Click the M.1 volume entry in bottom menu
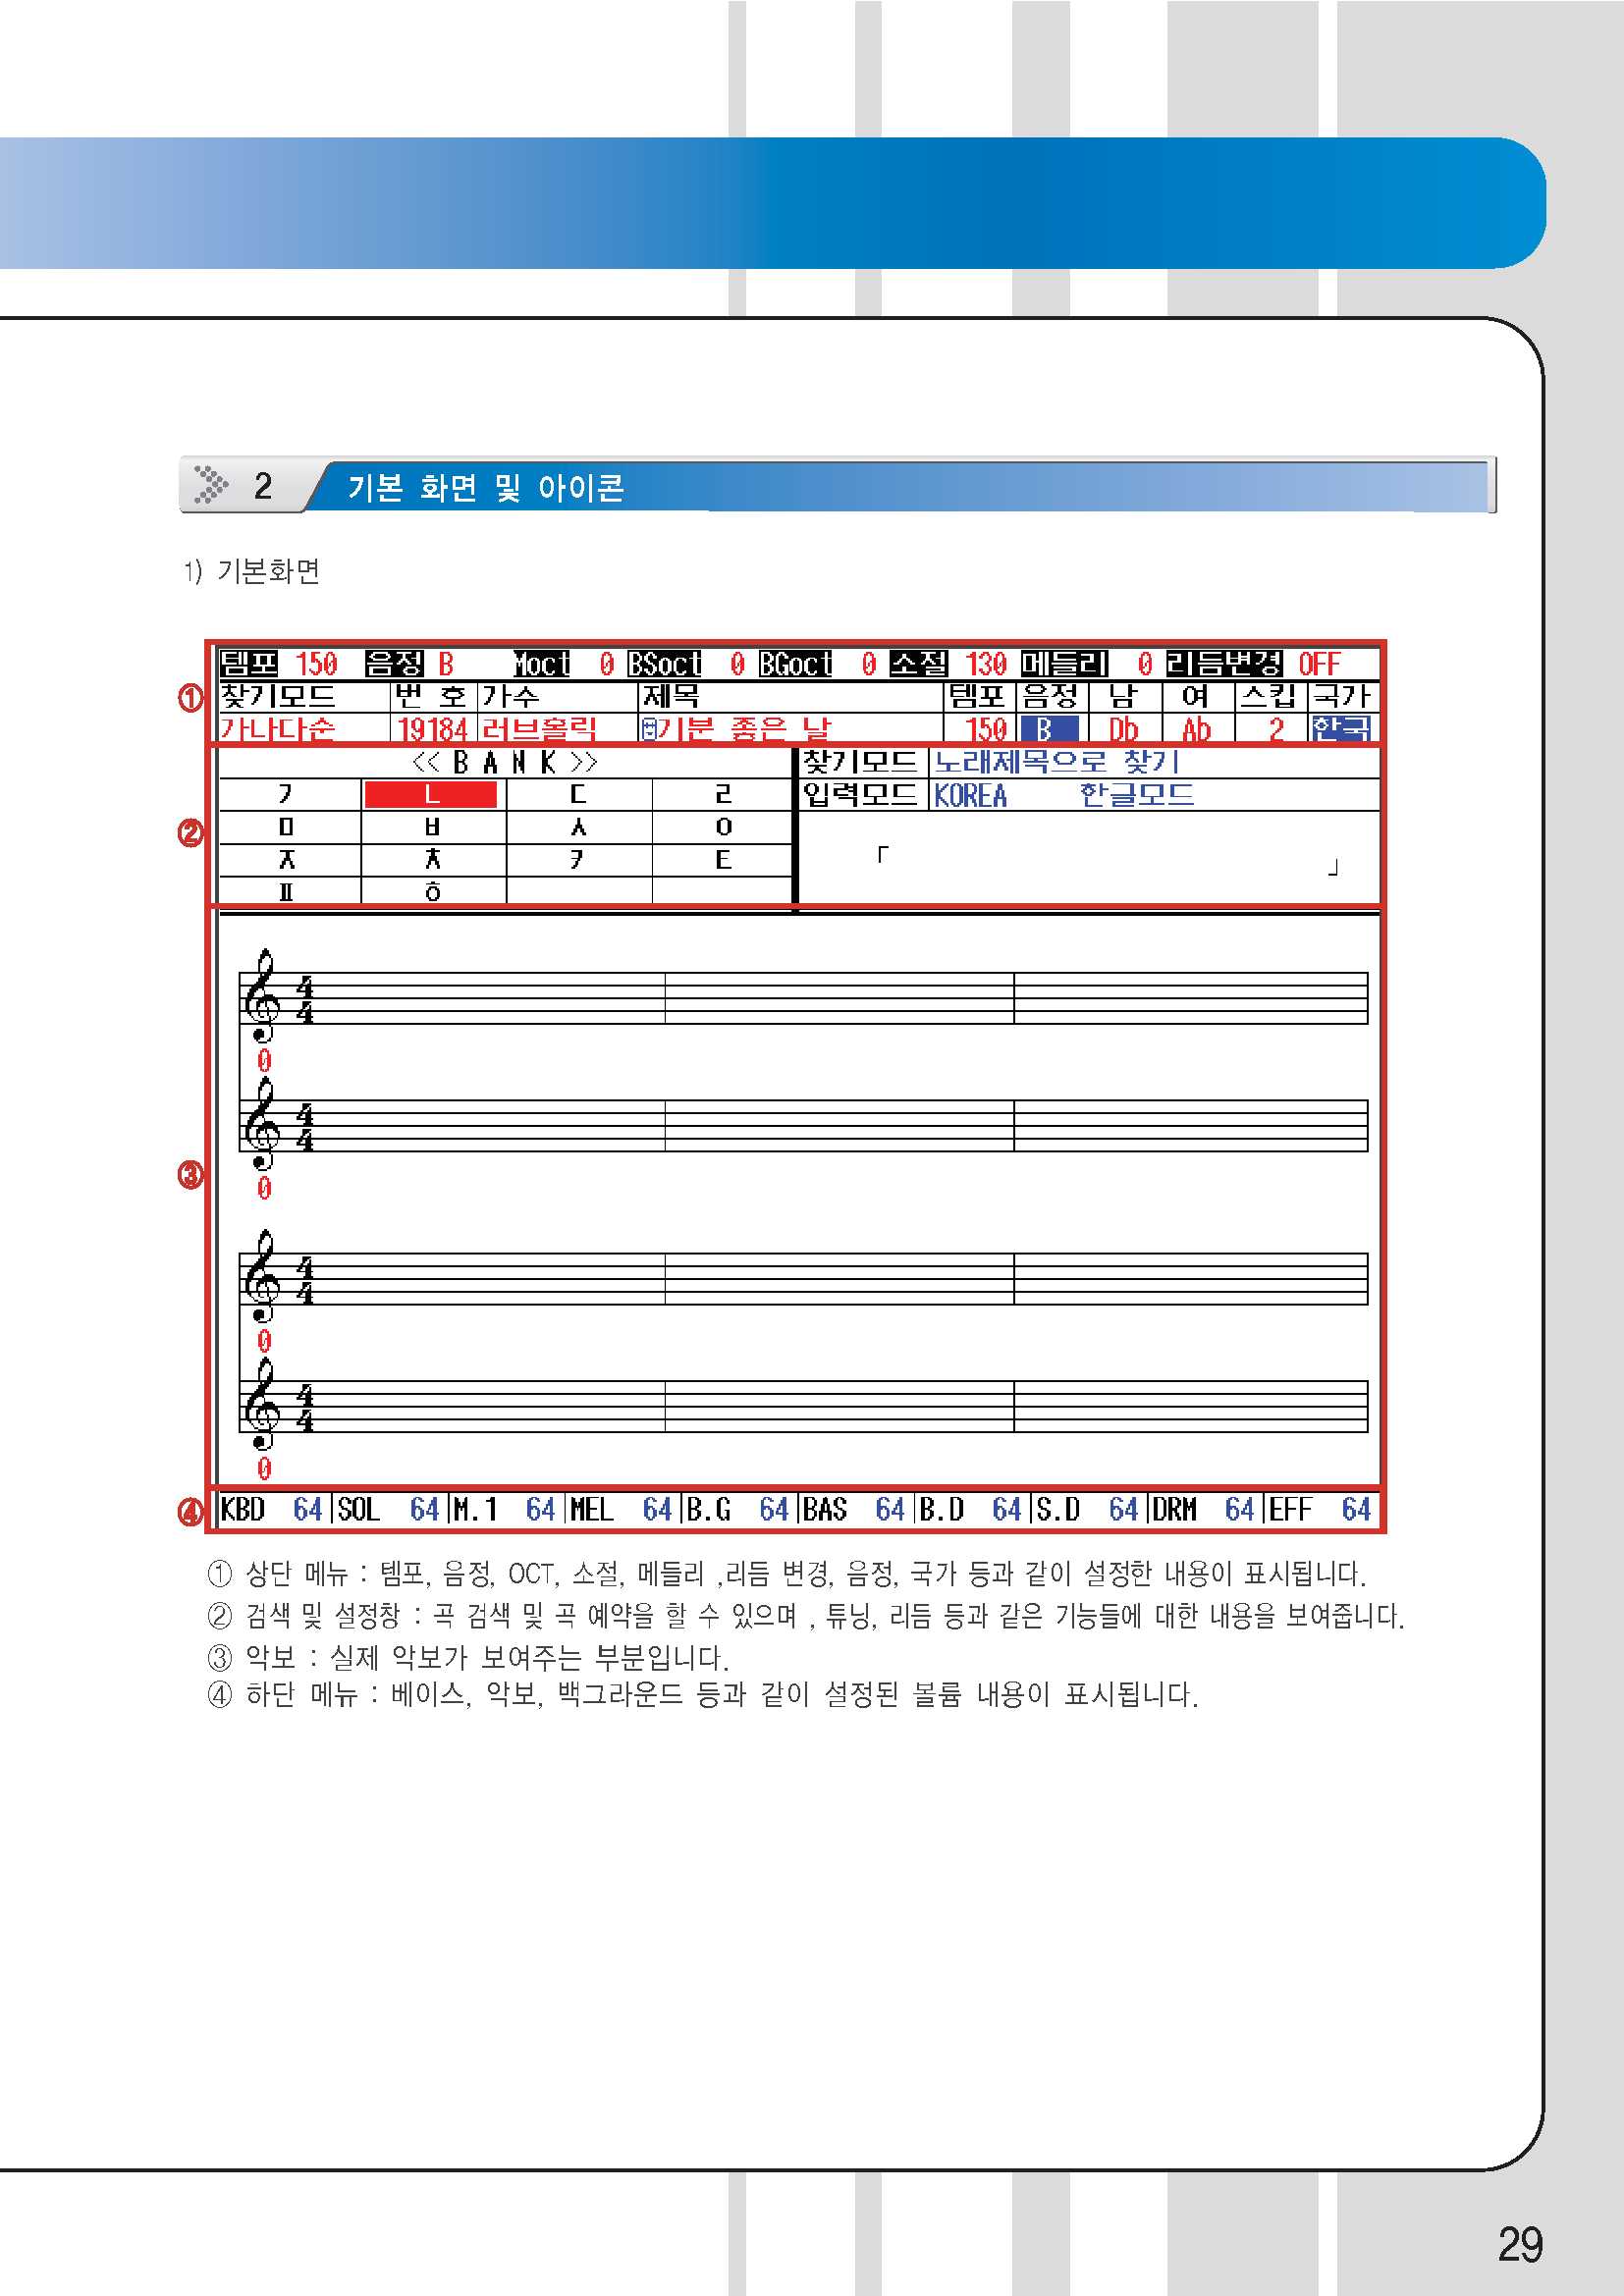Screen dimensions: 1624x2296 (504, 1509)
